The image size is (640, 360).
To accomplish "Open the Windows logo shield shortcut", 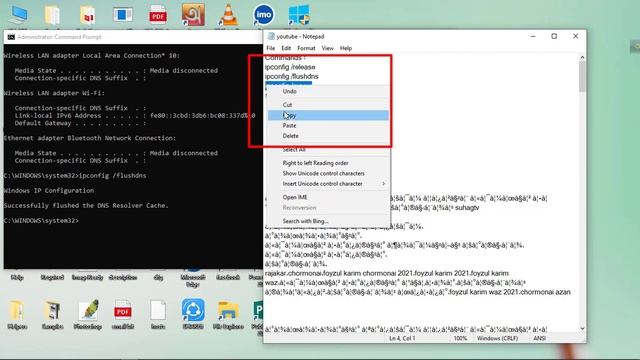I will 299,16.
